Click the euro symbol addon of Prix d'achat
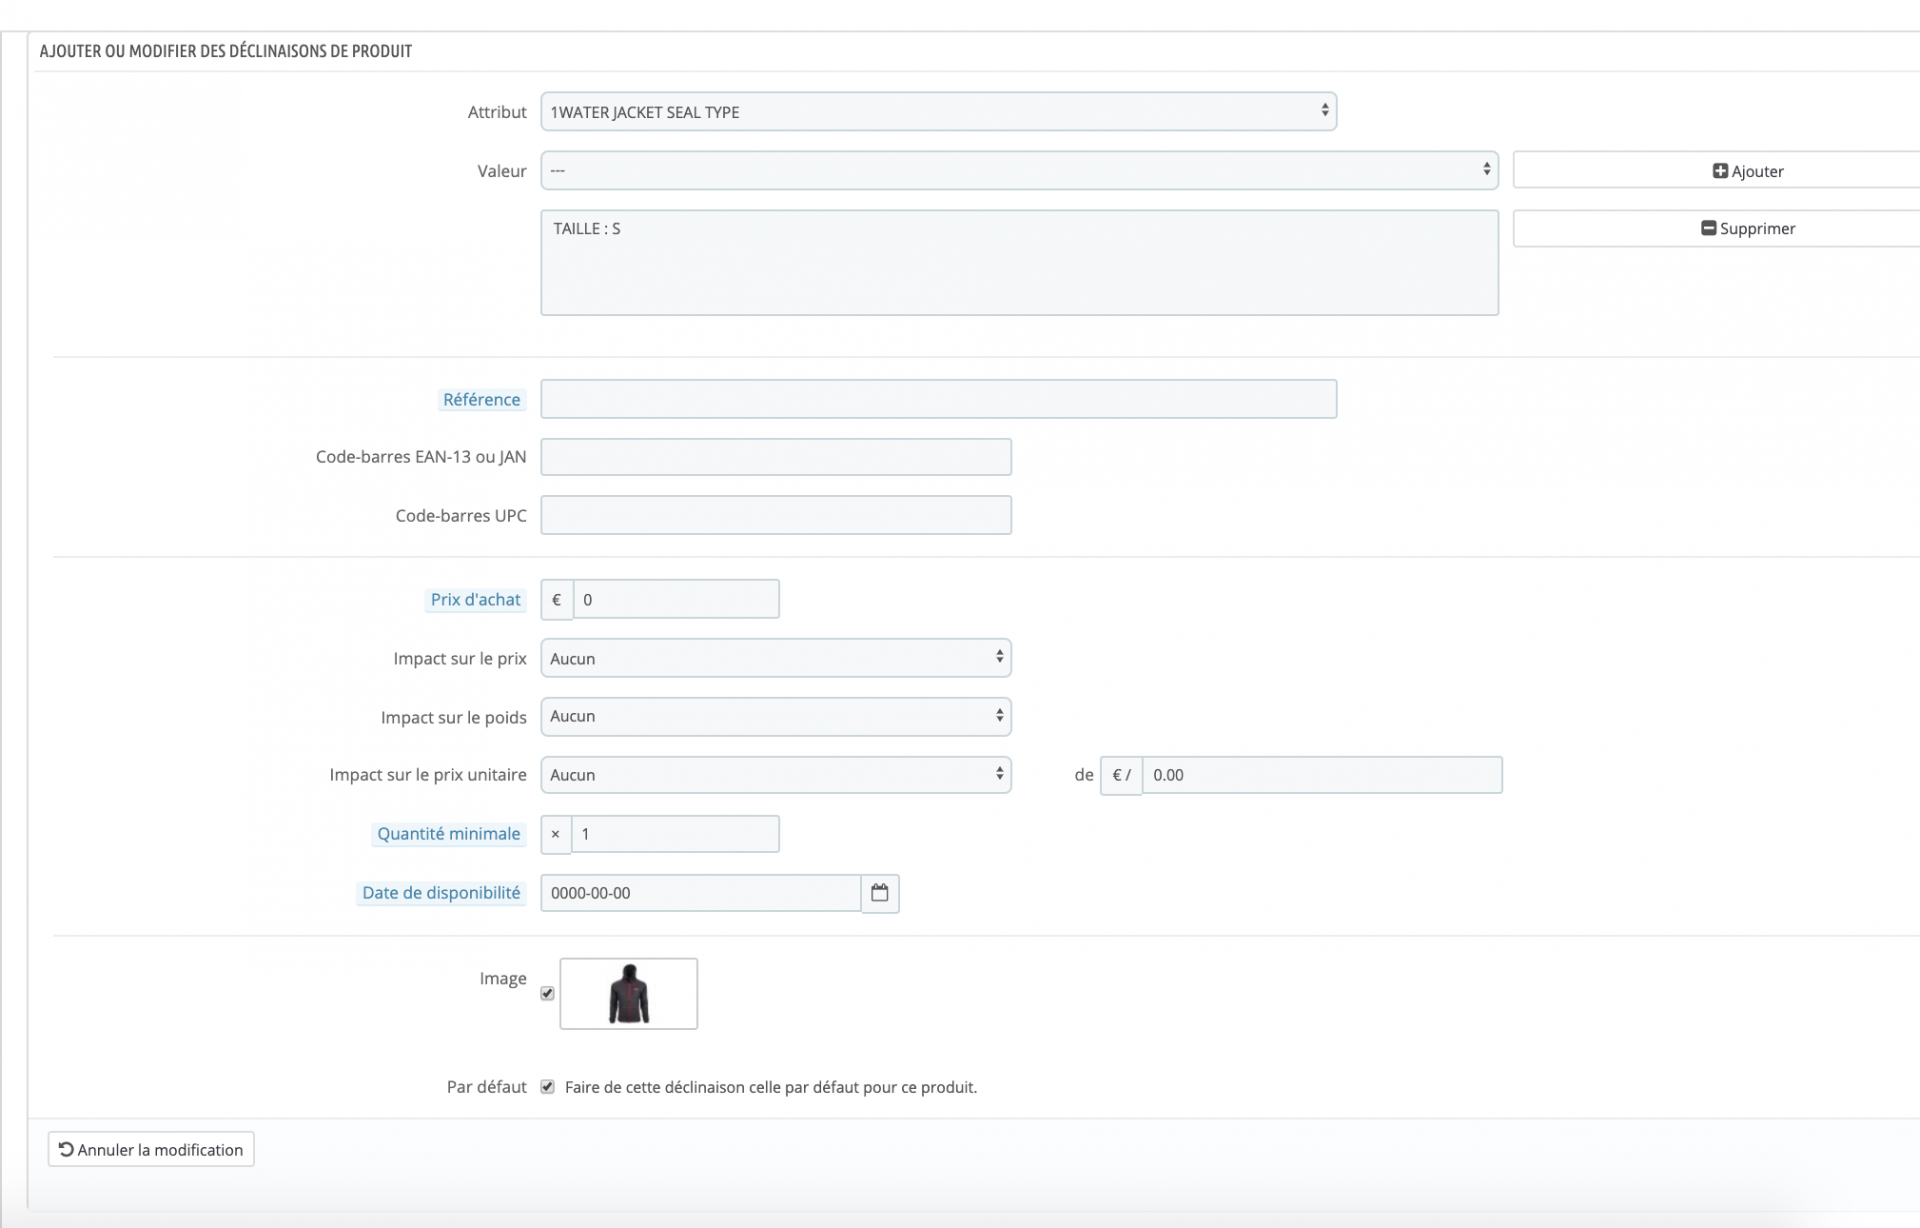1920x1228 pixels. click(557, 599)
